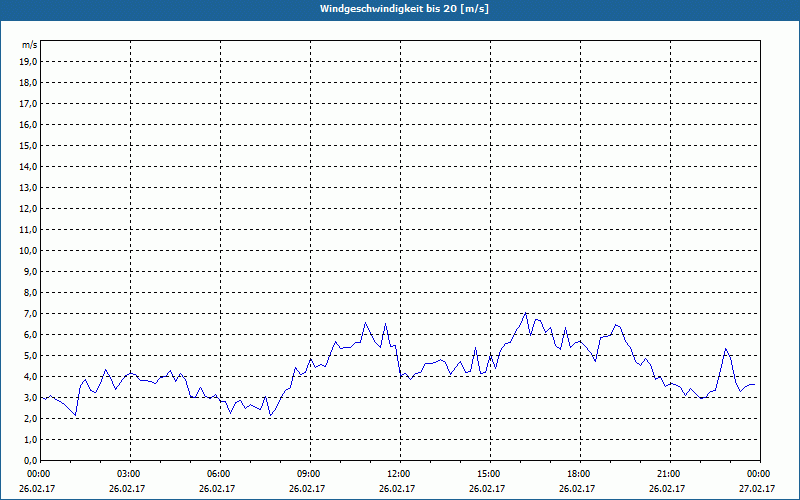Click the 8,0 y-axis label

(x=30, y=292)
